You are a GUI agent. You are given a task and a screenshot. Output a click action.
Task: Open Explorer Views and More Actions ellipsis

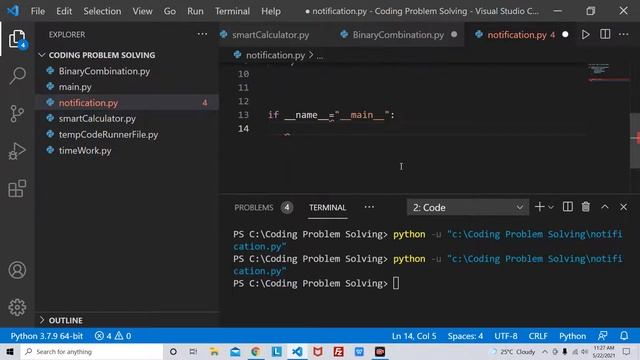tap(202, 34)
